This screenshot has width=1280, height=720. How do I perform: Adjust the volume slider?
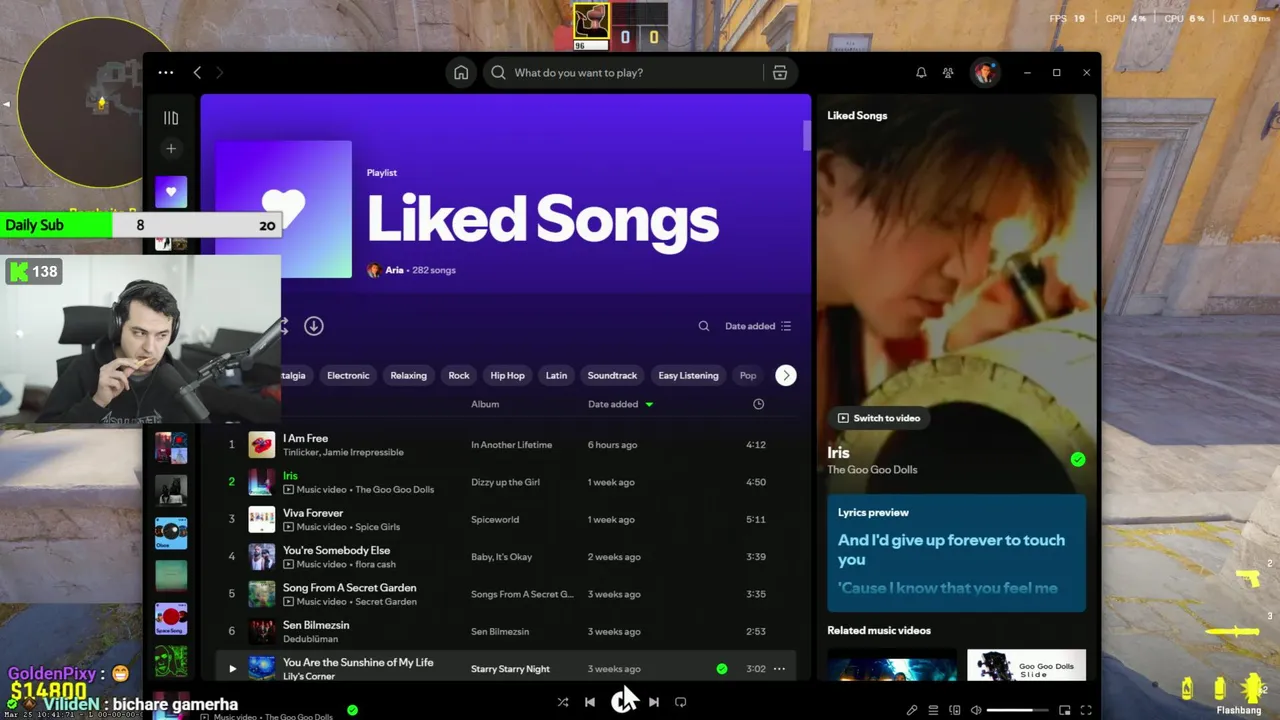1017,711
